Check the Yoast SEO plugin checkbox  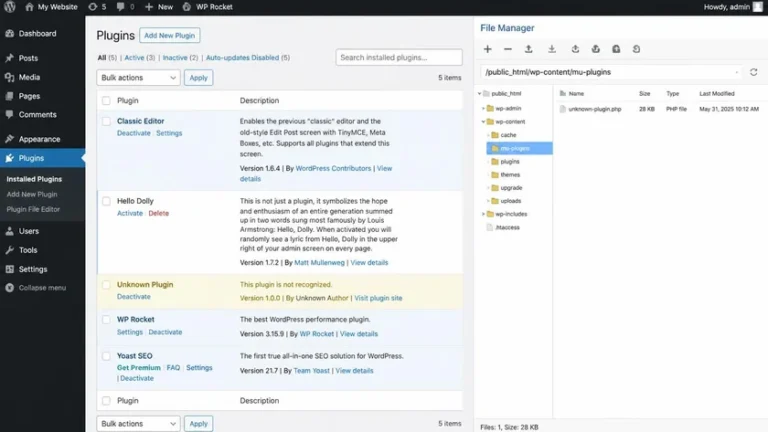(x=106, y=356)
